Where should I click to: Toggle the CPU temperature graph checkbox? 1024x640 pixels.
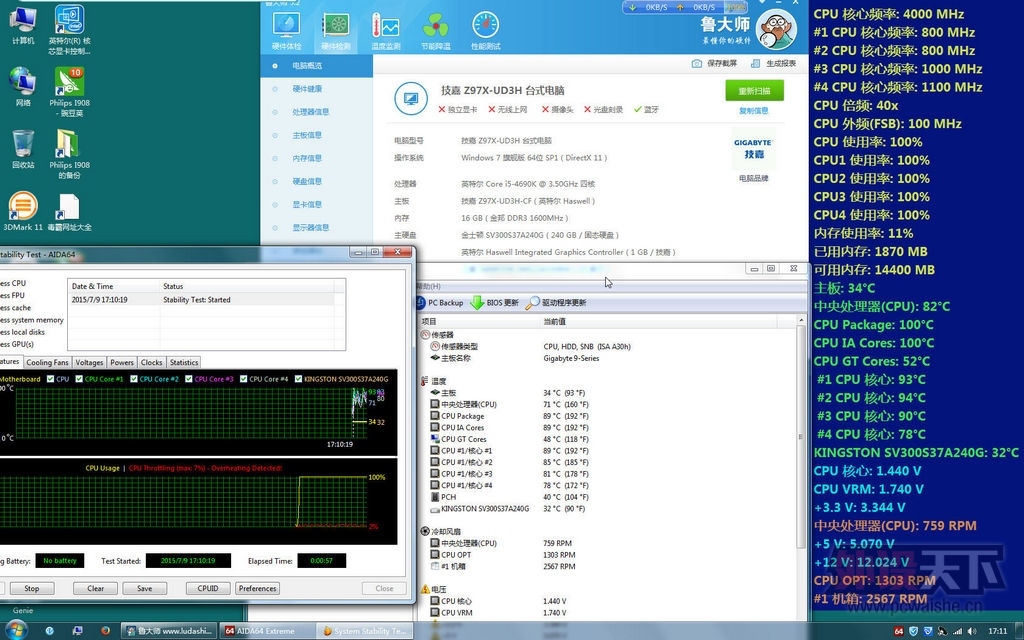(x=50, y=379)
